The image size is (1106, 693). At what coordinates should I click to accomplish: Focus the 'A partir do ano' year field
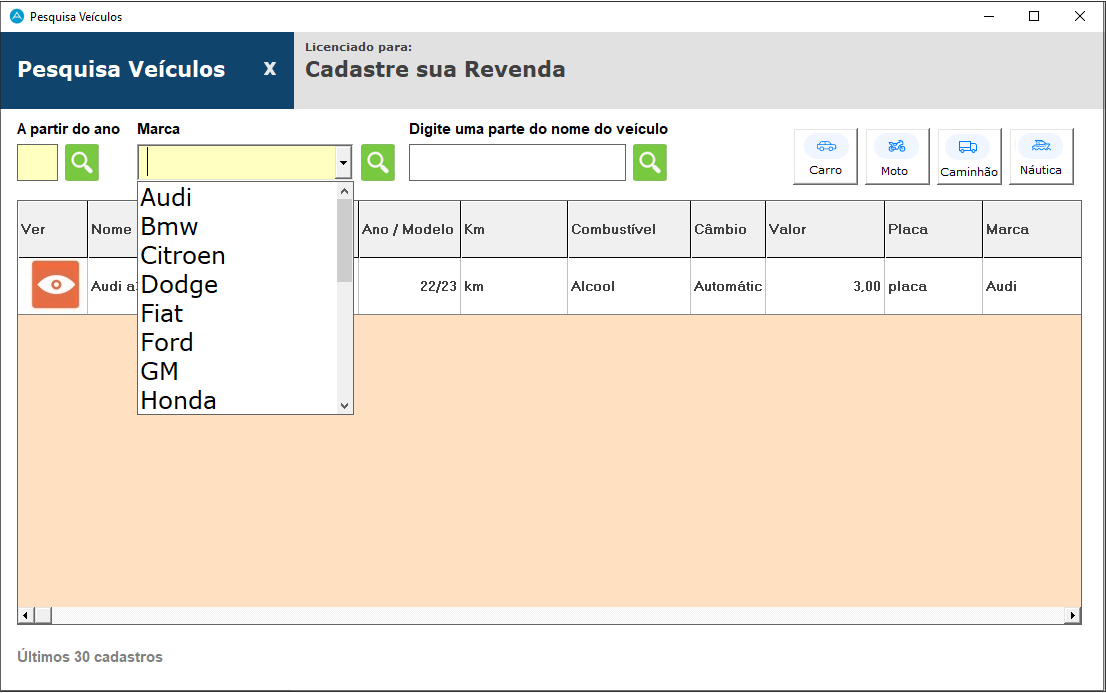pos(37,162)
